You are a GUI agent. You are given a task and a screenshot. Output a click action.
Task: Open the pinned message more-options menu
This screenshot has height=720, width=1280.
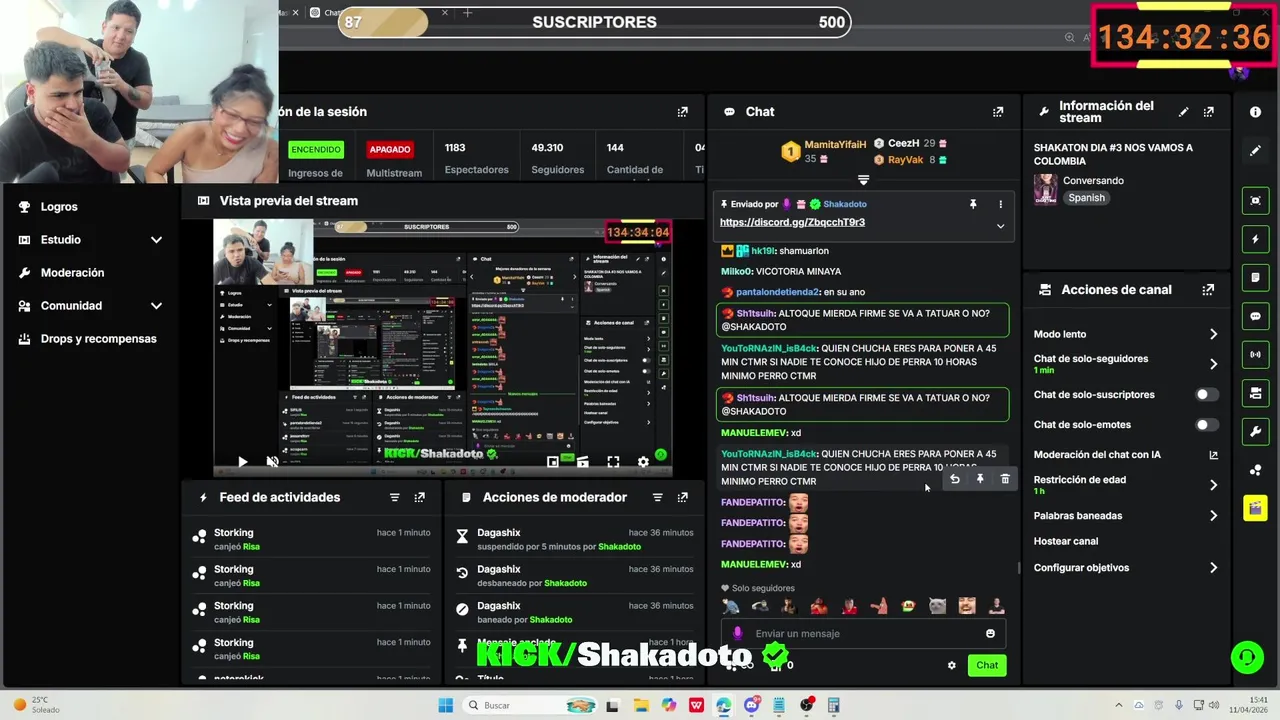pyautogui.click(x=1000, y=204)
